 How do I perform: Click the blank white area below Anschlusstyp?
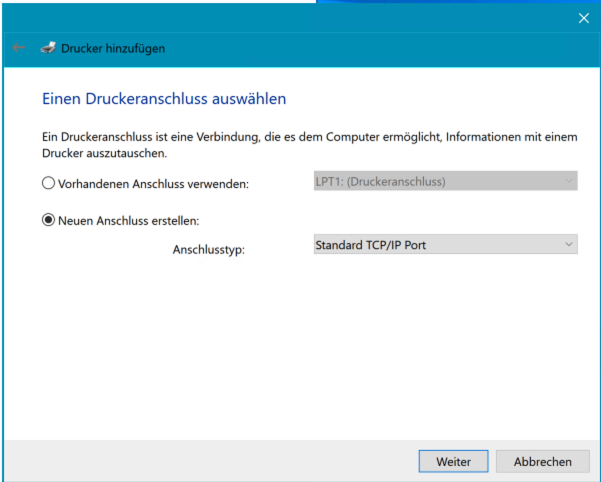point(300,350)
